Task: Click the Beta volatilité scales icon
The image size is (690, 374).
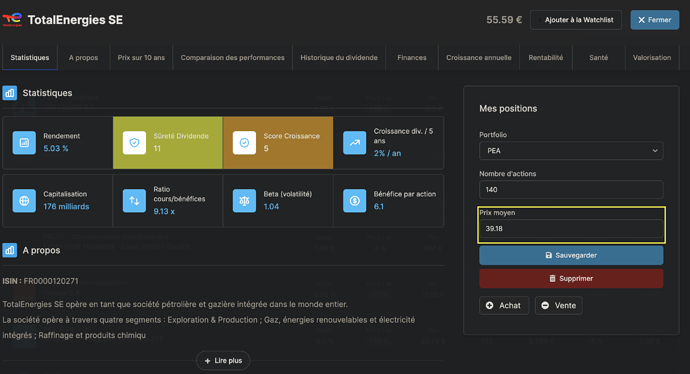Action: click(244, 201)
